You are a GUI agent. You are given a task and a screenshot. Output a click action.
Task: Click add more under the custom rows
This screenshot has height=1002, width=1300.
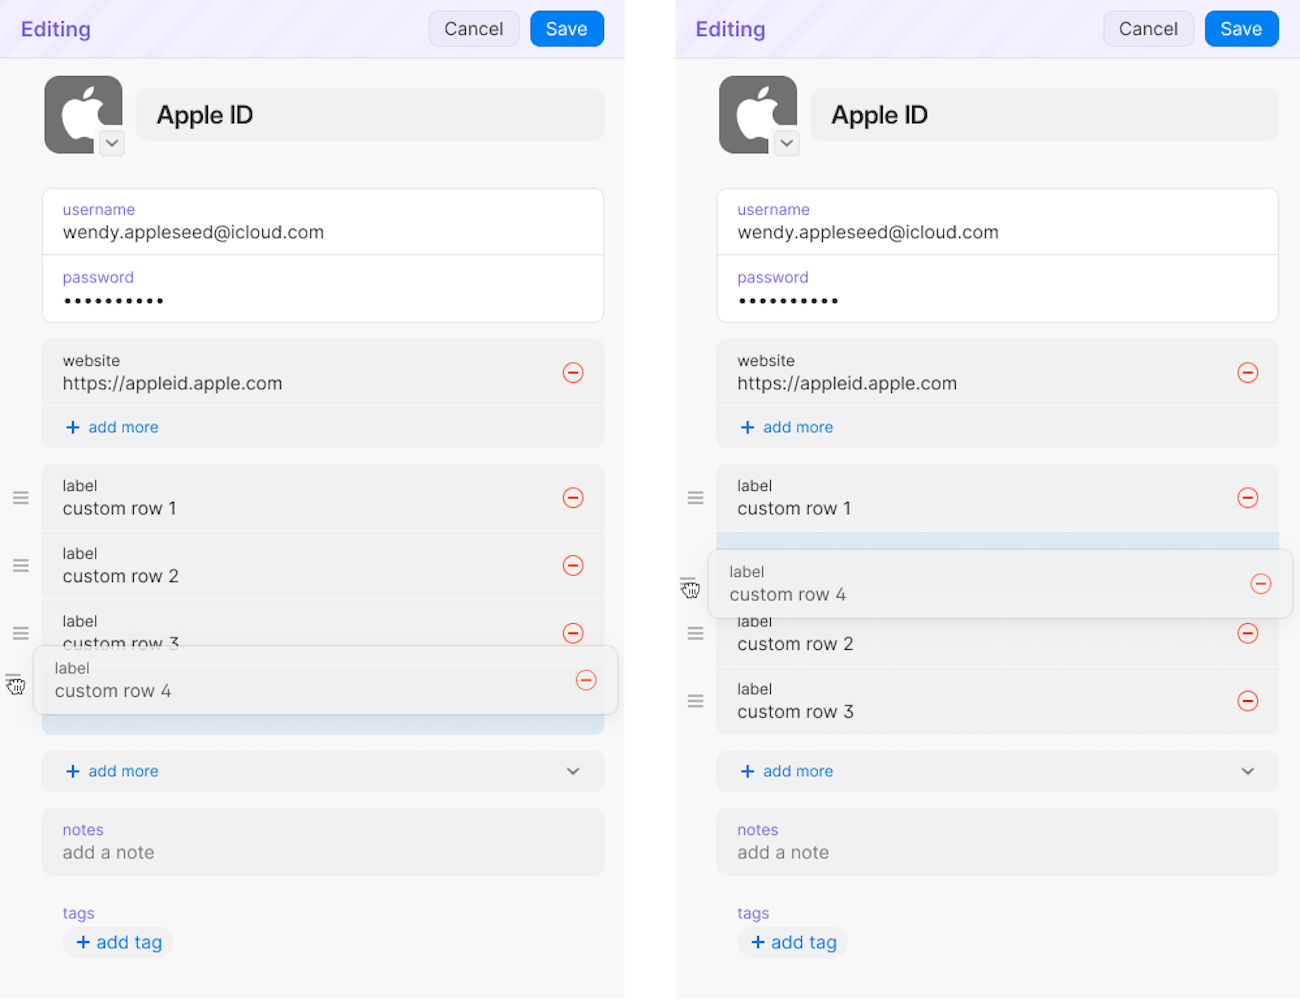tap(111, 771)
